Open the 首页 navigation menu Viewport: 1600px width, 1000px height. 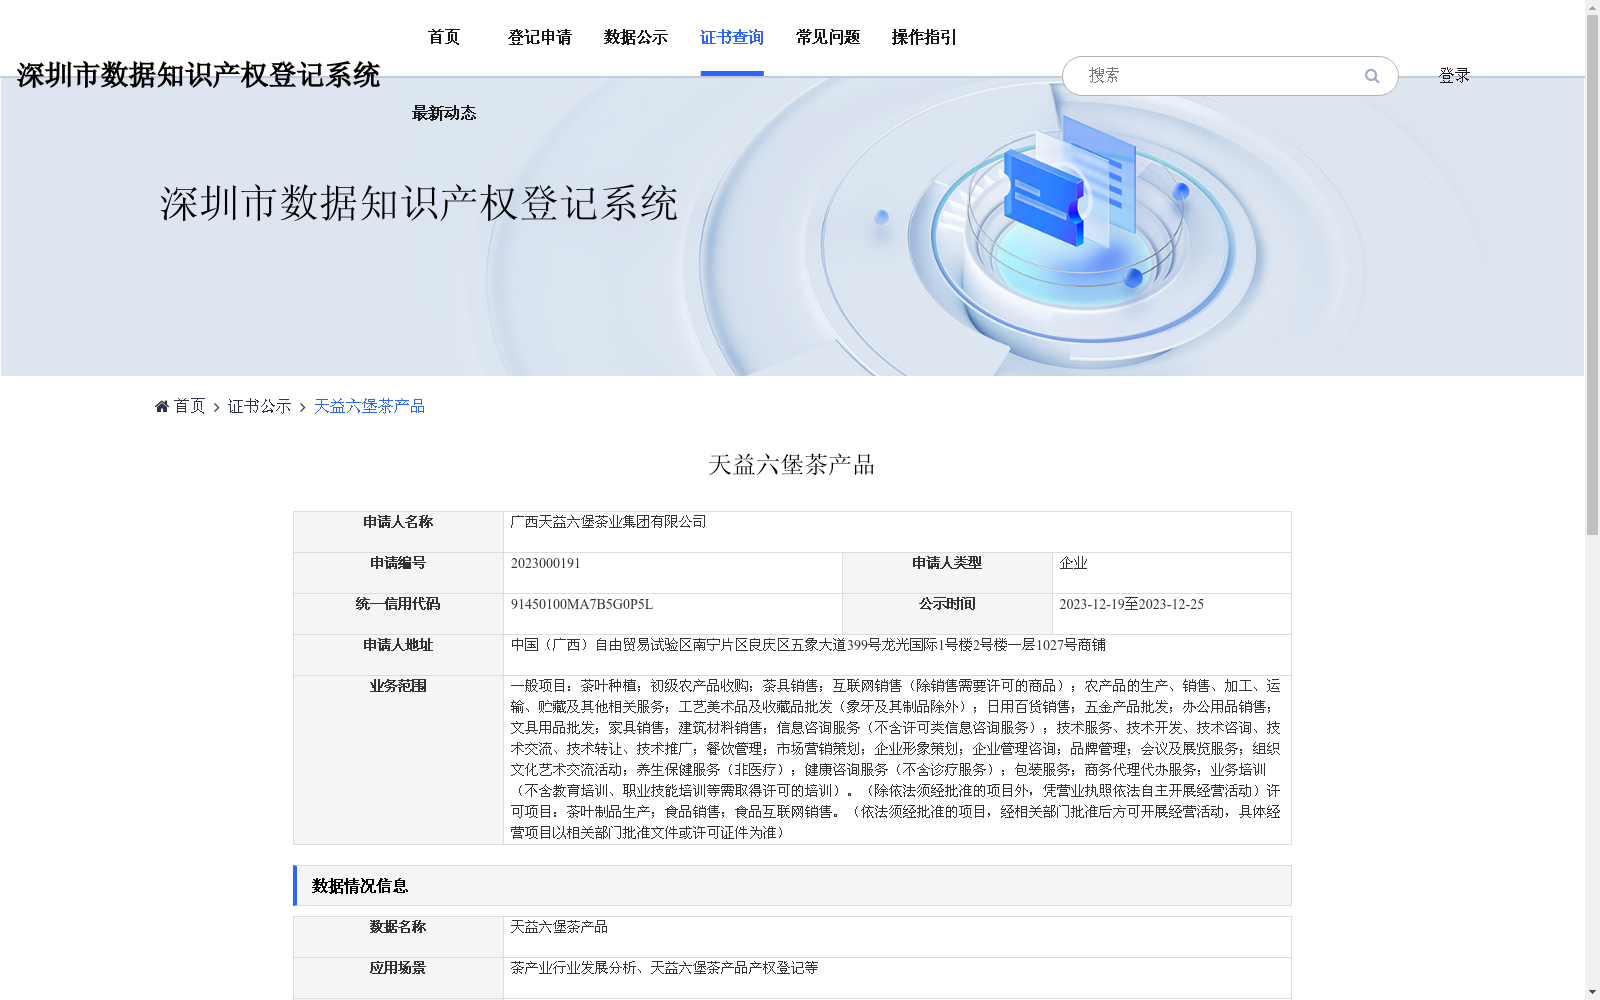444,37
